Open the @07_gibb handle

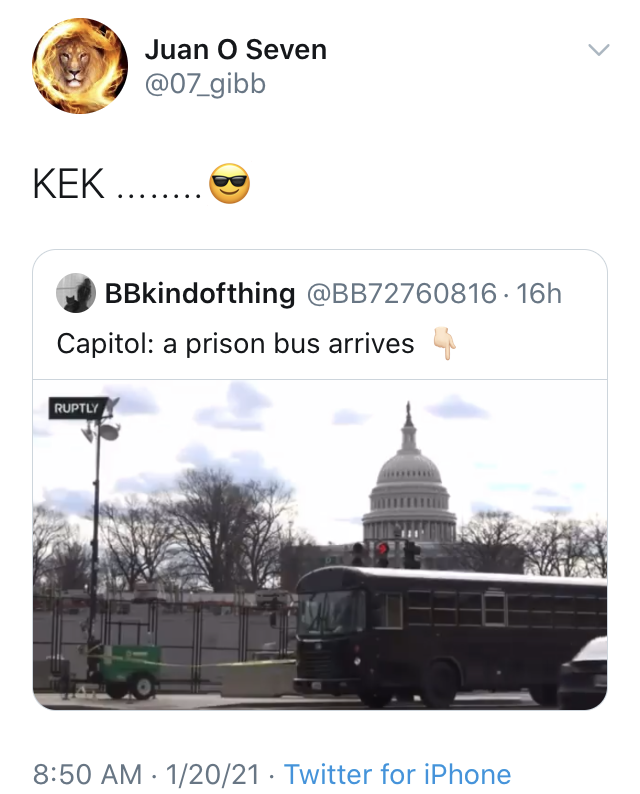(205, 85)
